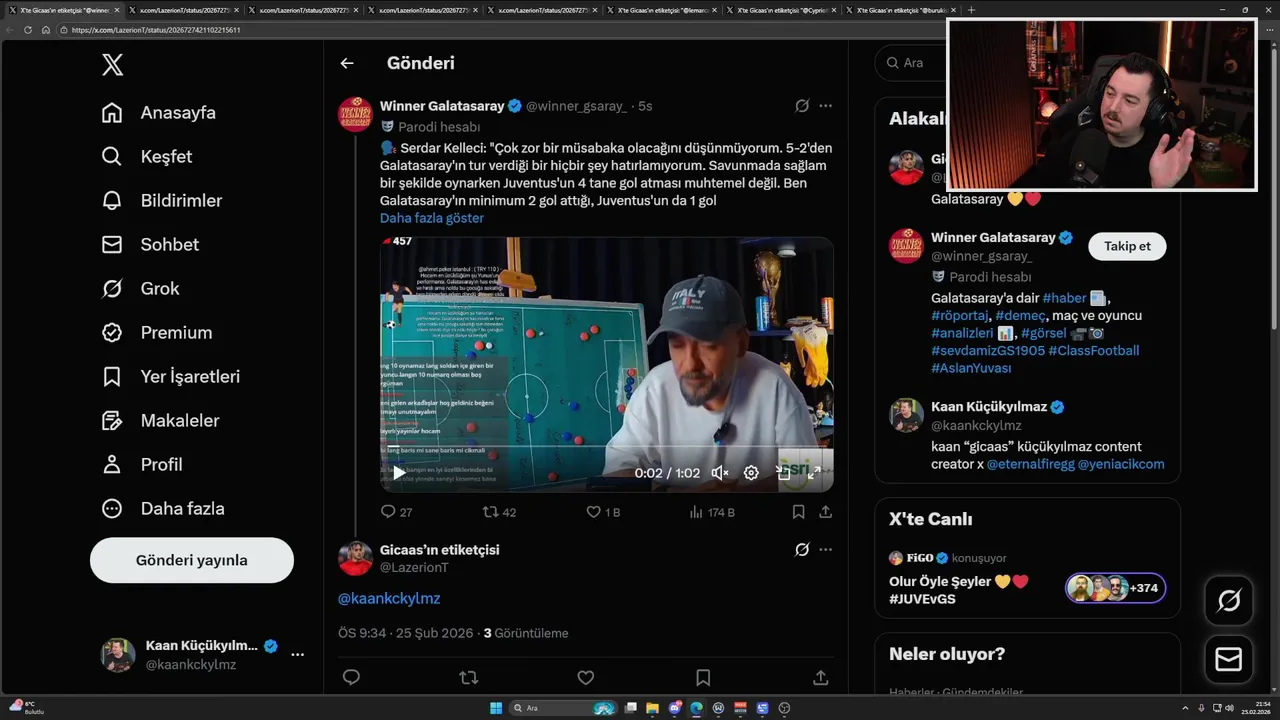Open more options on Winner Galatasaray post
This screenshot has width=1280, height=720.
pyautogui.click(x=825, y=106)
